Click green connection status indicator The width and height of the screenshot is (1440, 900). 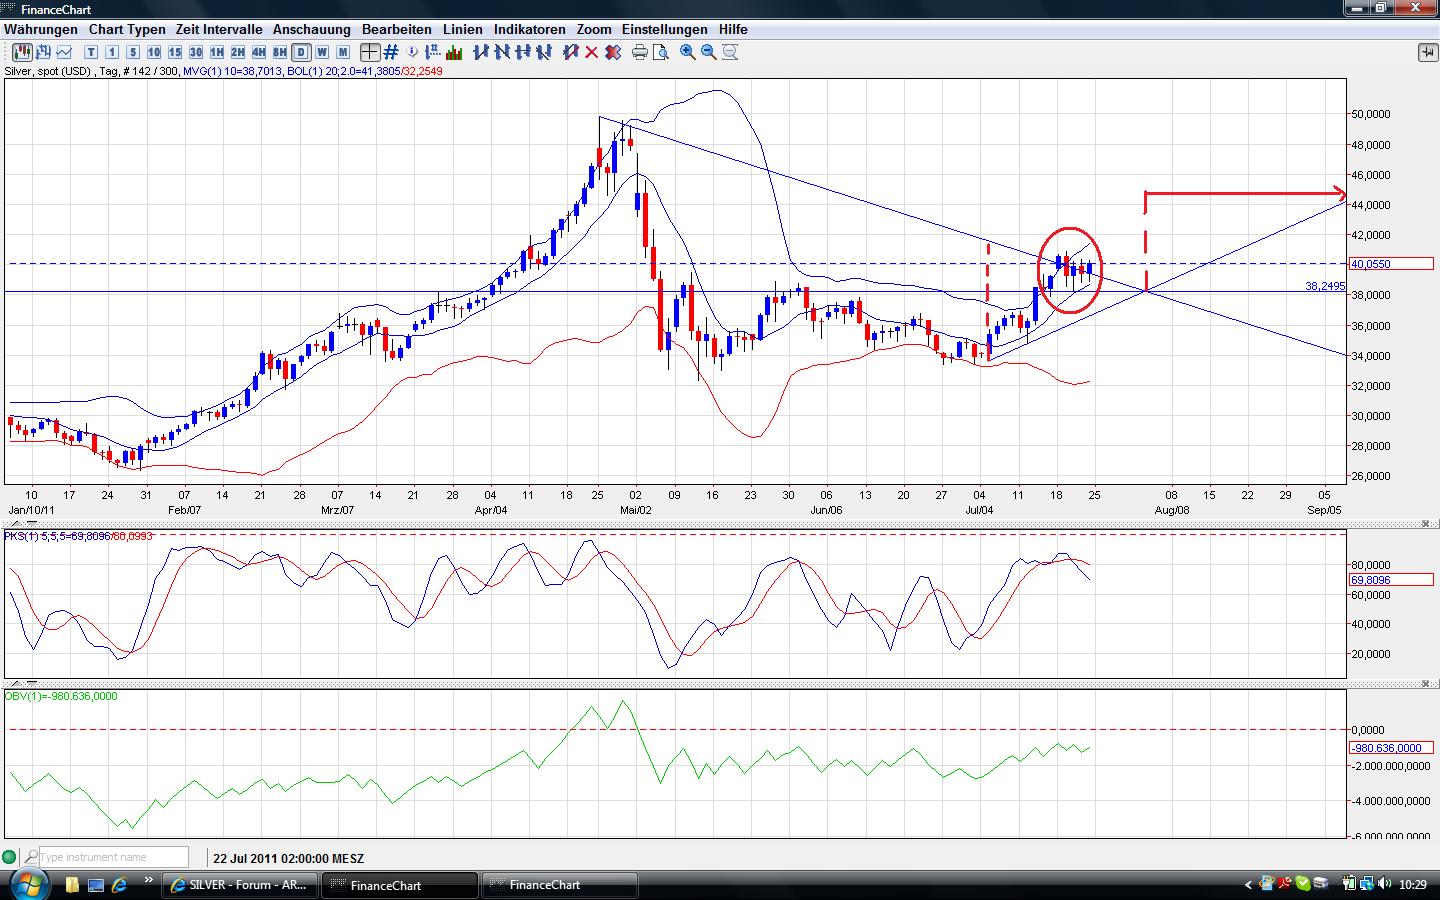[x=9, y=857]
